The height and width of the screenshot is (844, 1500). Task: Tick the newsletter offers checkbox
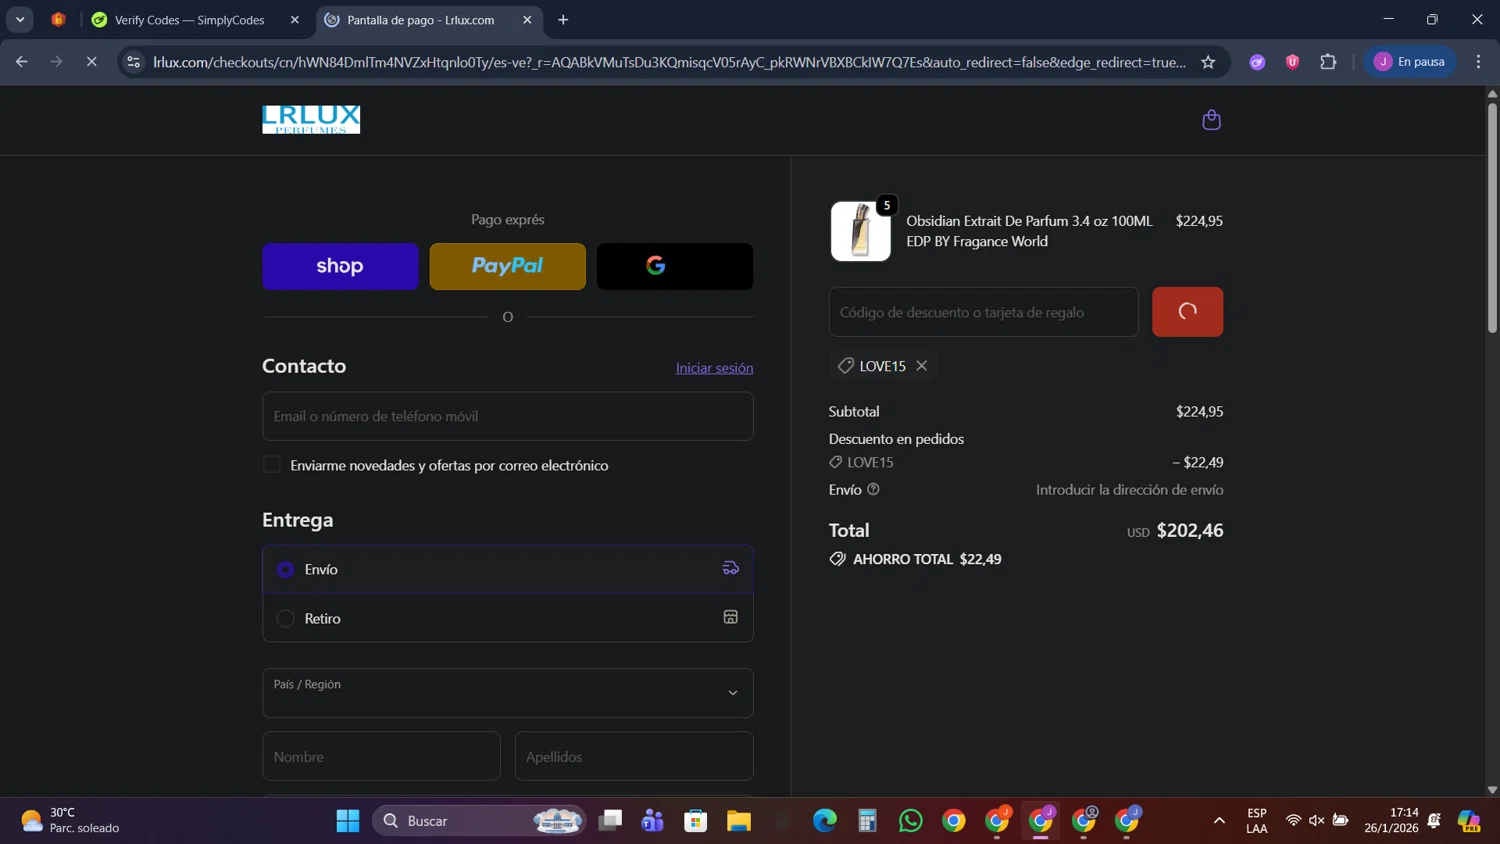point(272,465)
